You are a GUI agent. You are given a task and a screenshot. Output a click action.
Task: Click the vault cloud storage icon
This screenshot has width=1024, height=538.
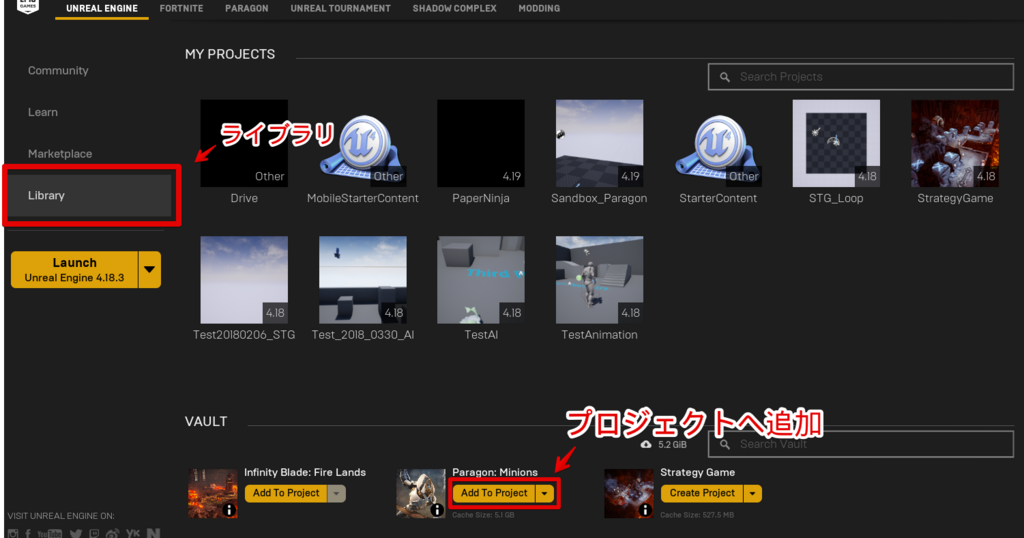646,444
